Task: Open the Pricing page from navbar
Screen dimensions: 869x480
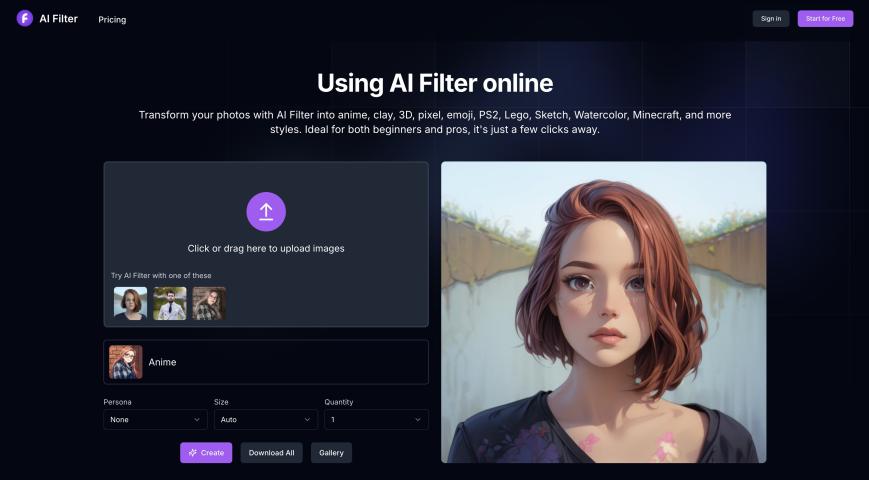Action: (112, 19)
